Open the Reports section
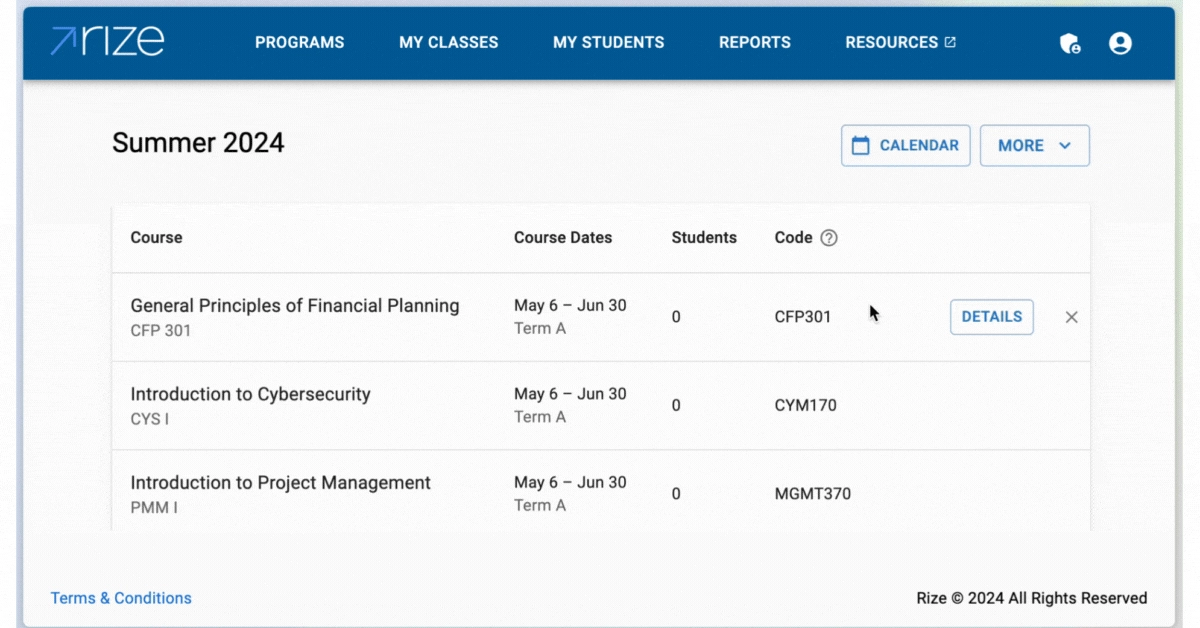 (754, 42)
